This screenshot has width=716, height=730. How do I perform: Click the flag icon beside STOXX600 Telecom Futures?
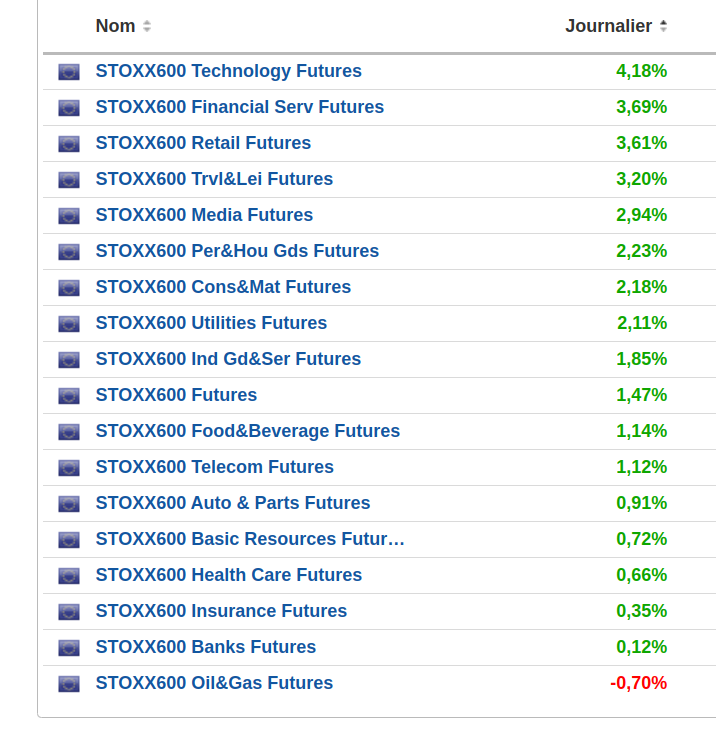68,468
